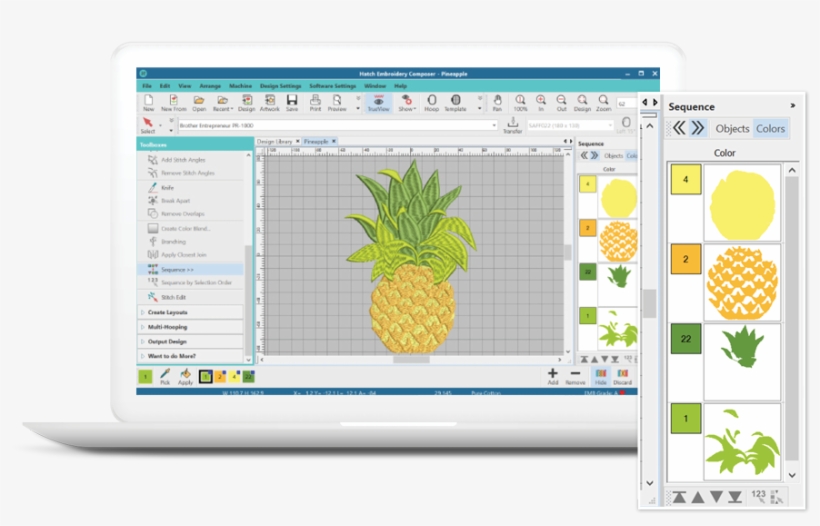Click the Save floppy disk icon
The height and width of the screenshot is (526, 820).
pyautogui.click(x=292, y=102)
